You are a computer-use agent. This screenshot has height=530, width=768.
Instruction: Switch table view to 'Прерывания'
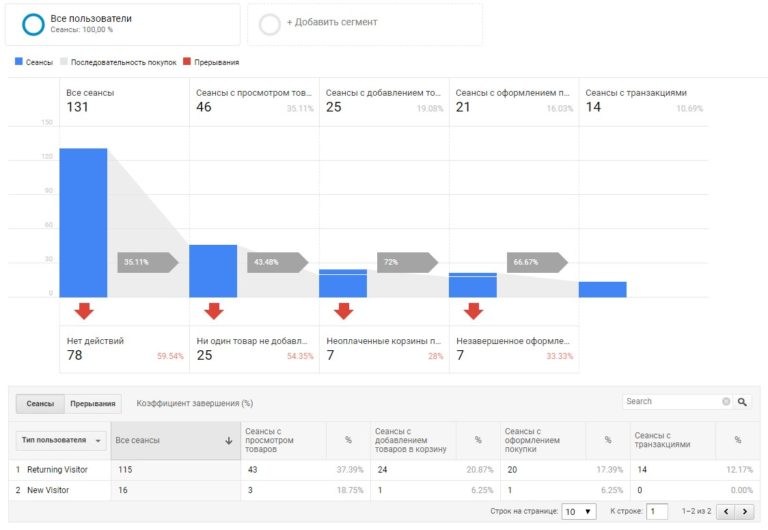point(92,404)
